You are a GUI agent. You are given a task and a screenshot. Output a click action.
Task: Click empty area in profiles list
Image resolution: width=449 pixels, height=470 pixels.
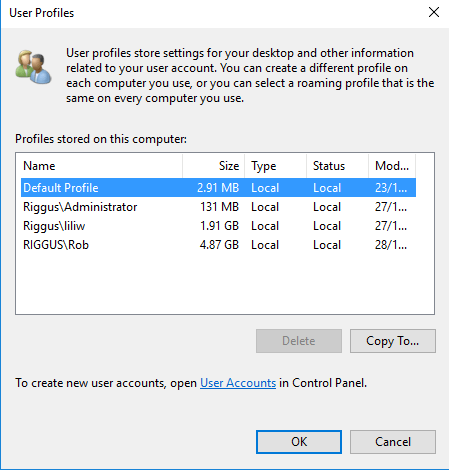pyautogui.click(x=225, y=283)
